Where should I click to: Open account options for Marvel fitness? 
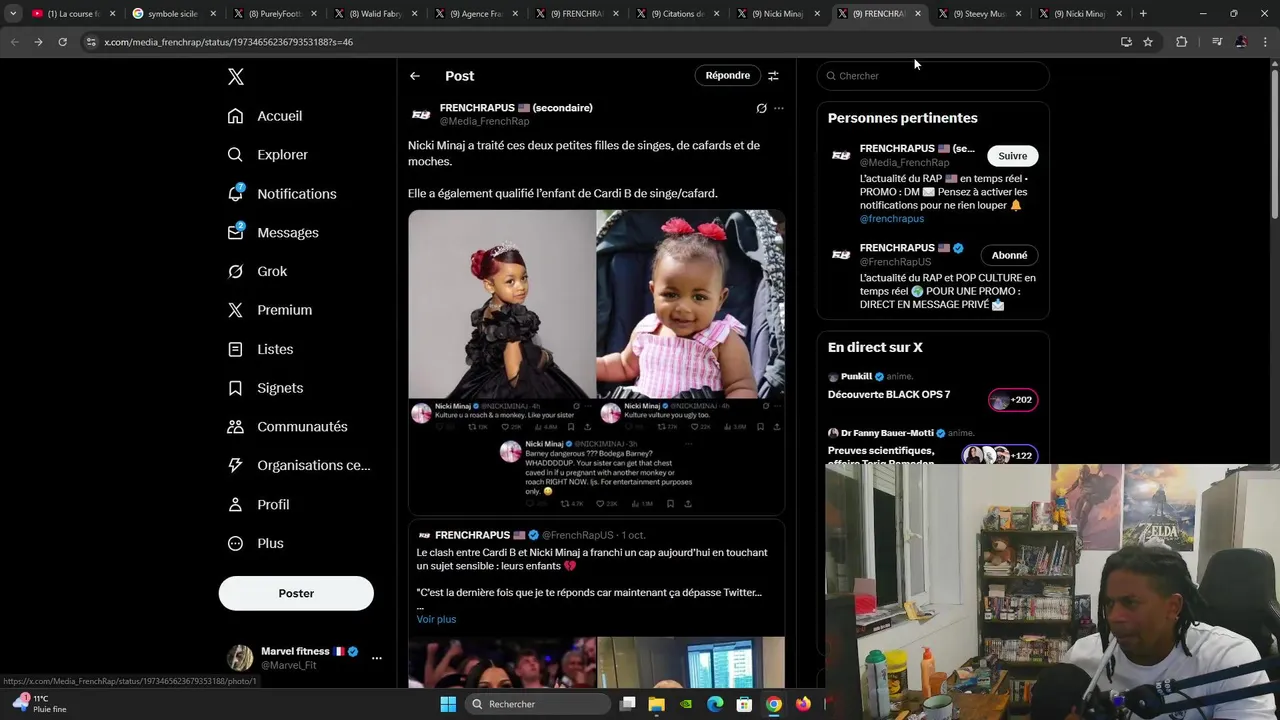(377, 658)
